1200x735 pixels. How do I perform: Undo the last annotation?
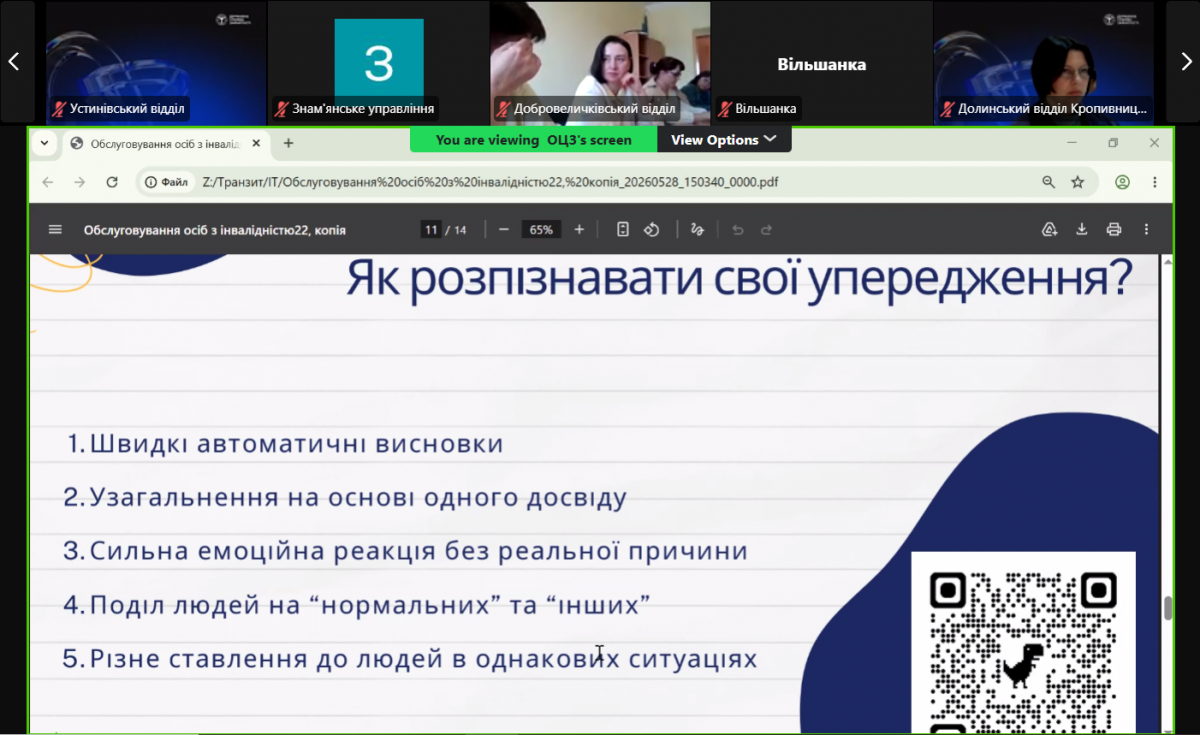738,230
